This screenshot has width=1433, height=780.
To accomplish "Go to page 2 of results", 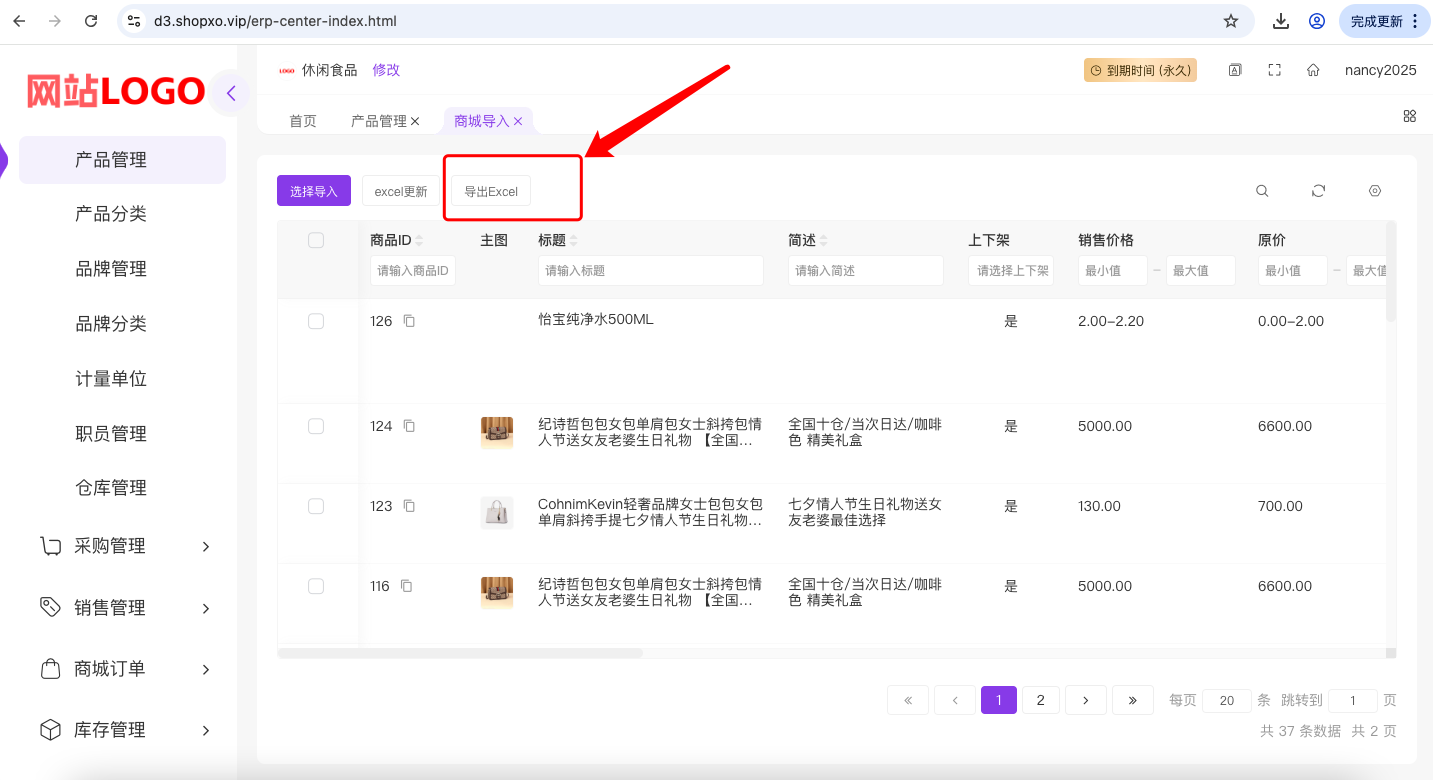I will pos(1041,700).
